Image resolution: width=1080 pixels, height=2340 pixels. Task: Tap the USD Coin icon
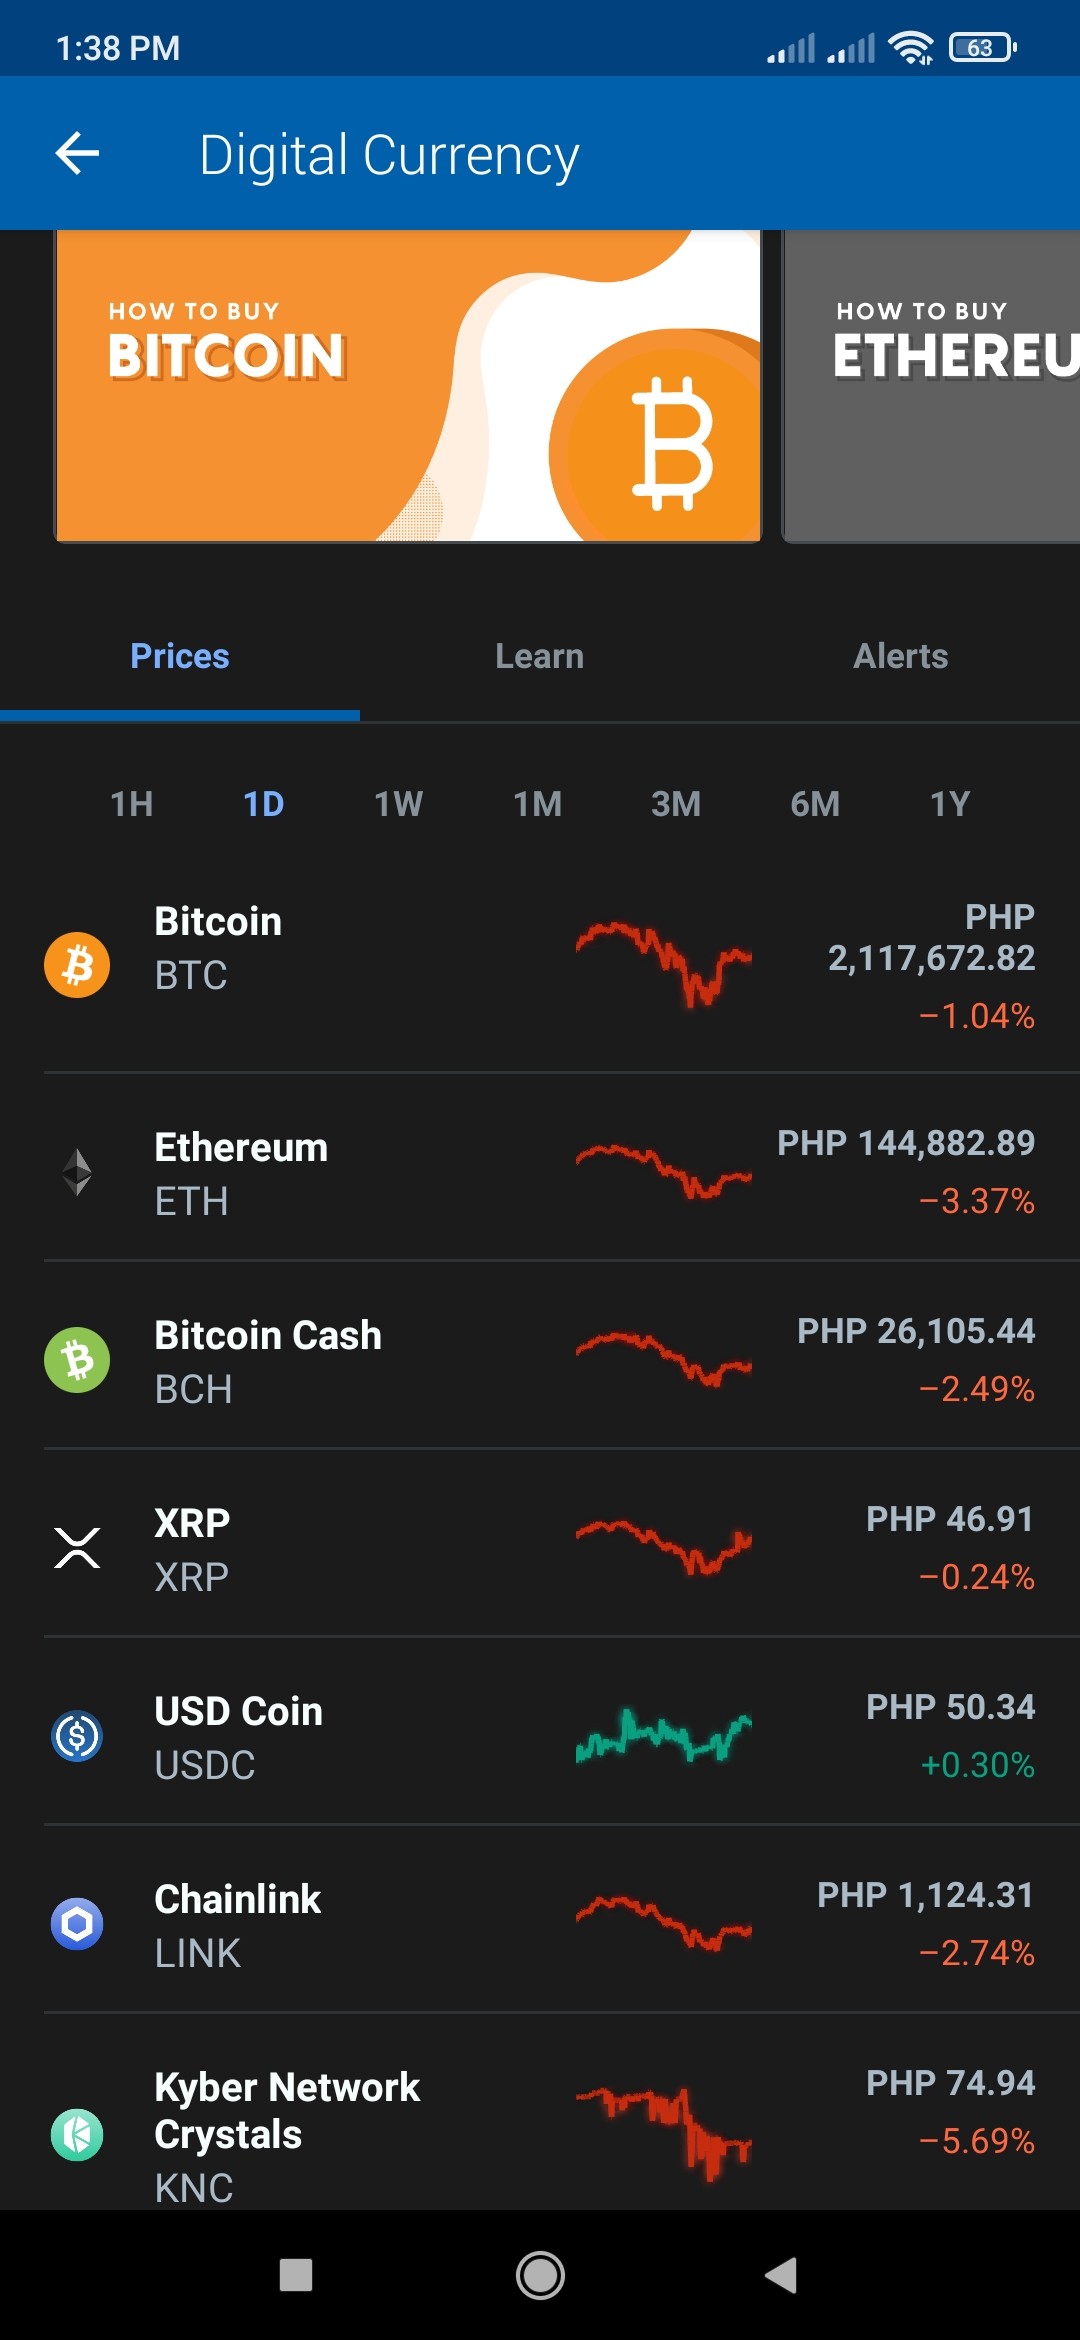(77, 1736)
